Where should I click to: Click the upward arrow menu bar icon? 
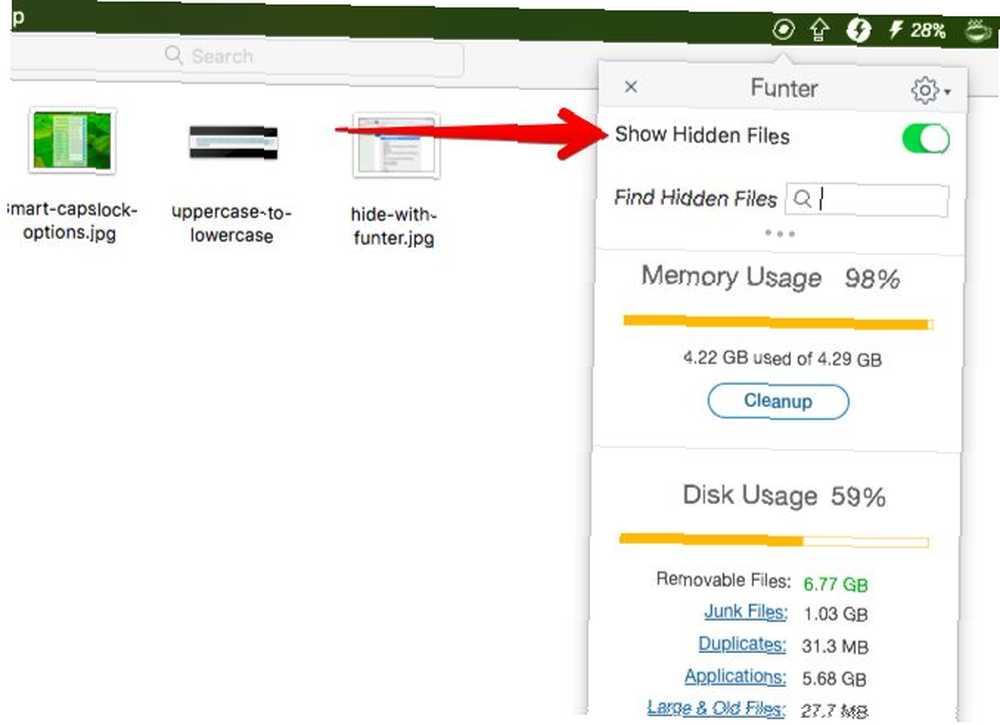820,29
